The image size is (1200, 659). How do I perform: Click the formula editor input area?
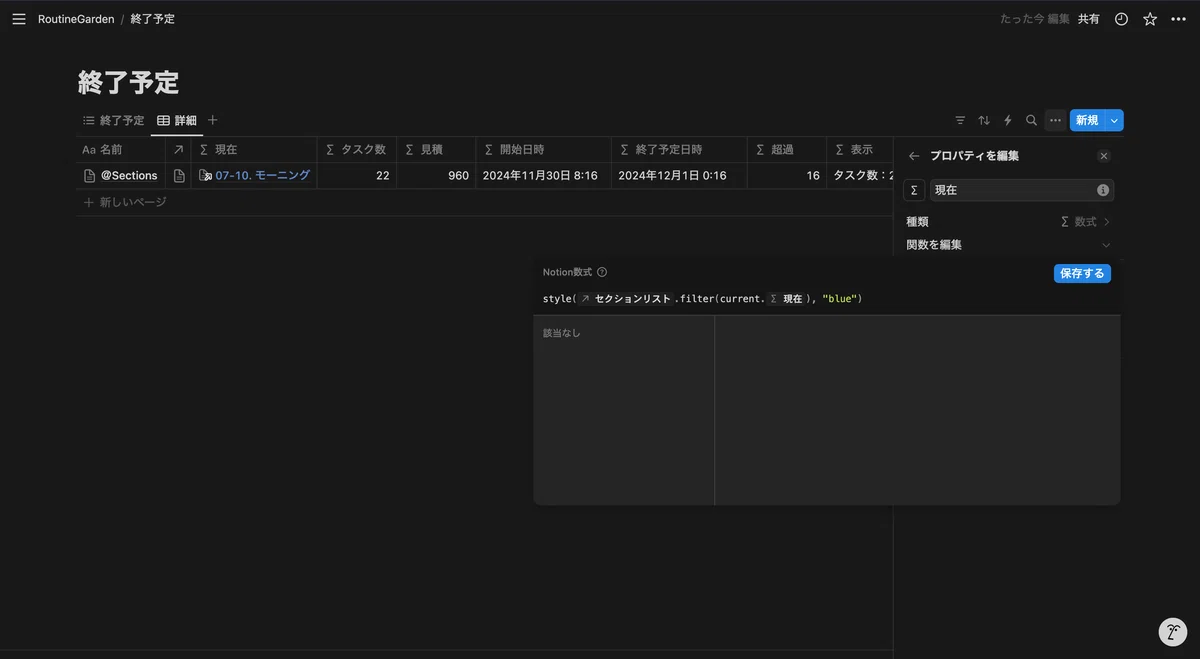click(827, 299)
